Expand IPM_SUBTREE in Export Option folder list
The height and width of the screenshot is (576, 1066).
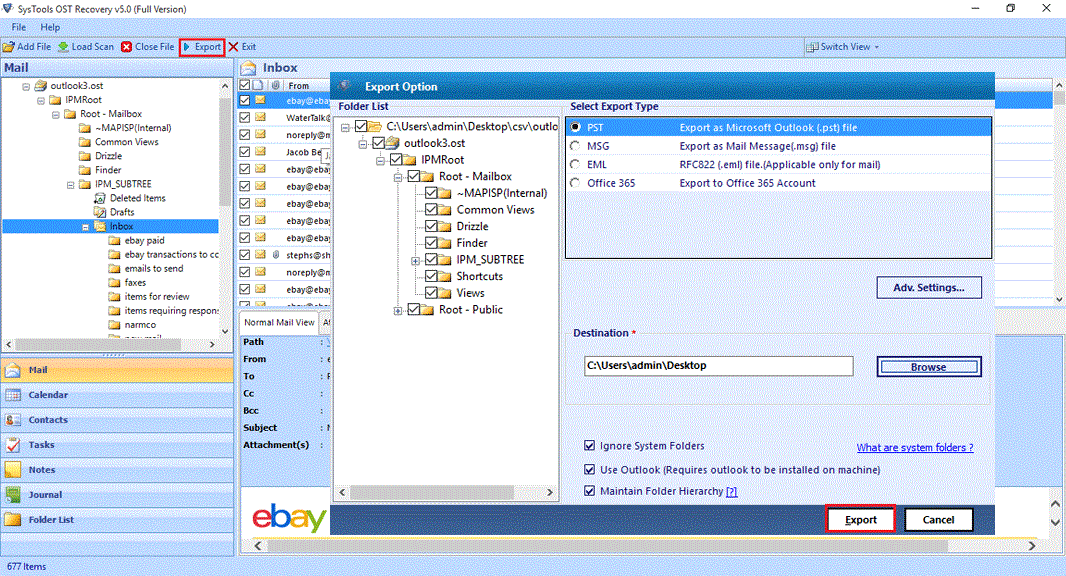[415, 261]
